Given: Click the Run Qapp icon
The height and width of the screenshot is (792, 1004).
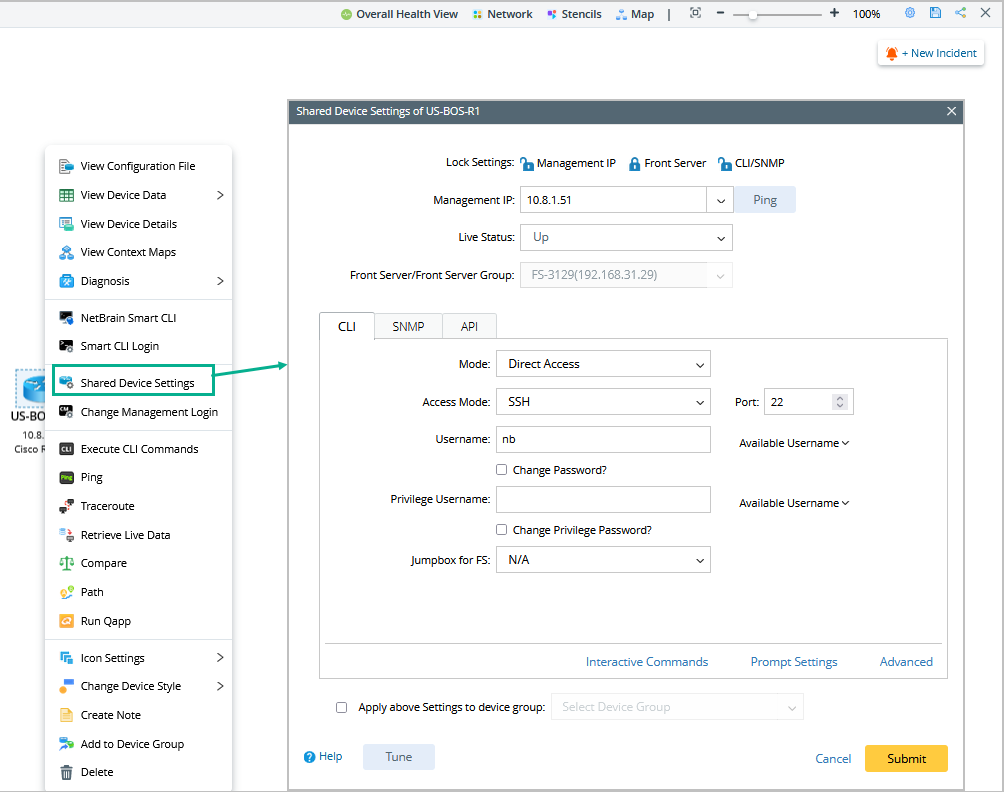Looking at the screenshot, I should tap(67, 621).
